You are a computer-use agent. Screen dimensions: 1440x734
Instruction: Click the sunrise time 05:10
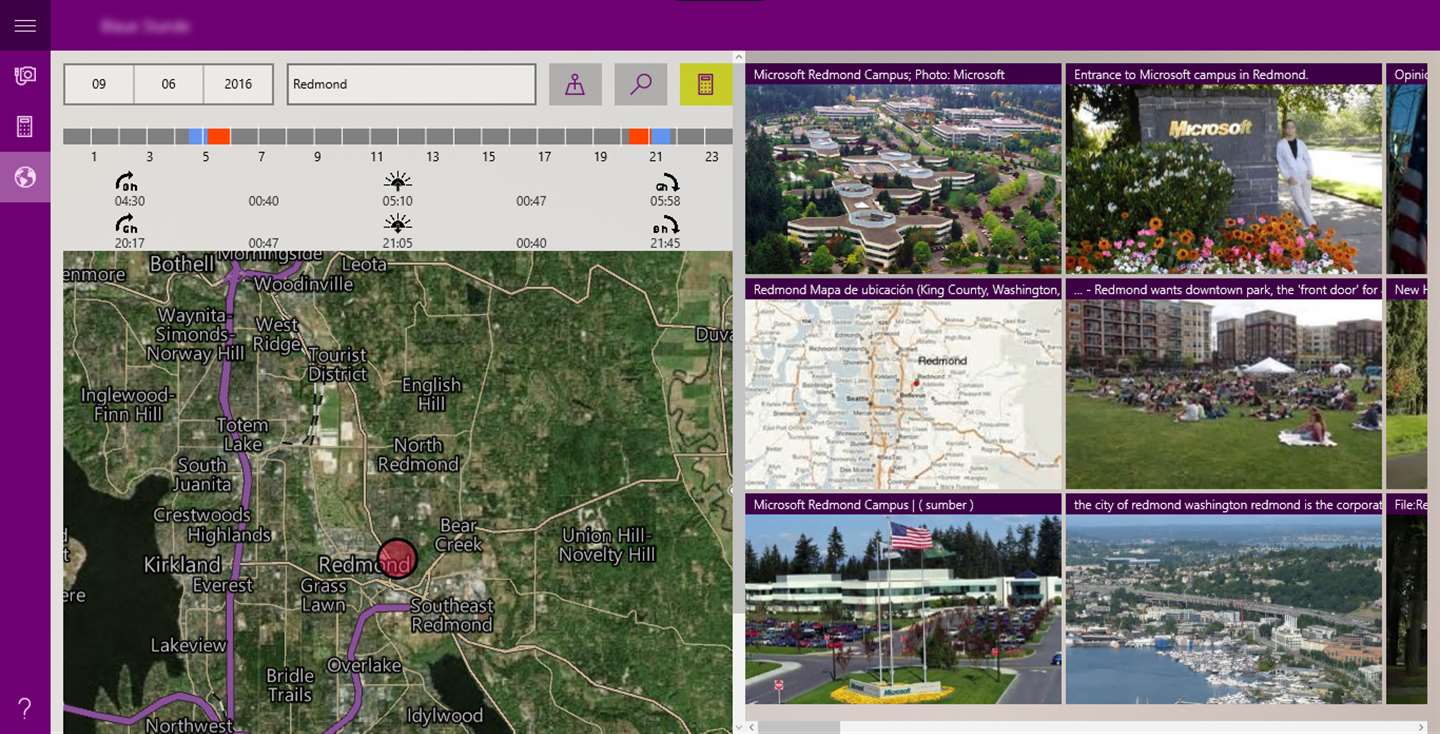(x=397, y=201)
